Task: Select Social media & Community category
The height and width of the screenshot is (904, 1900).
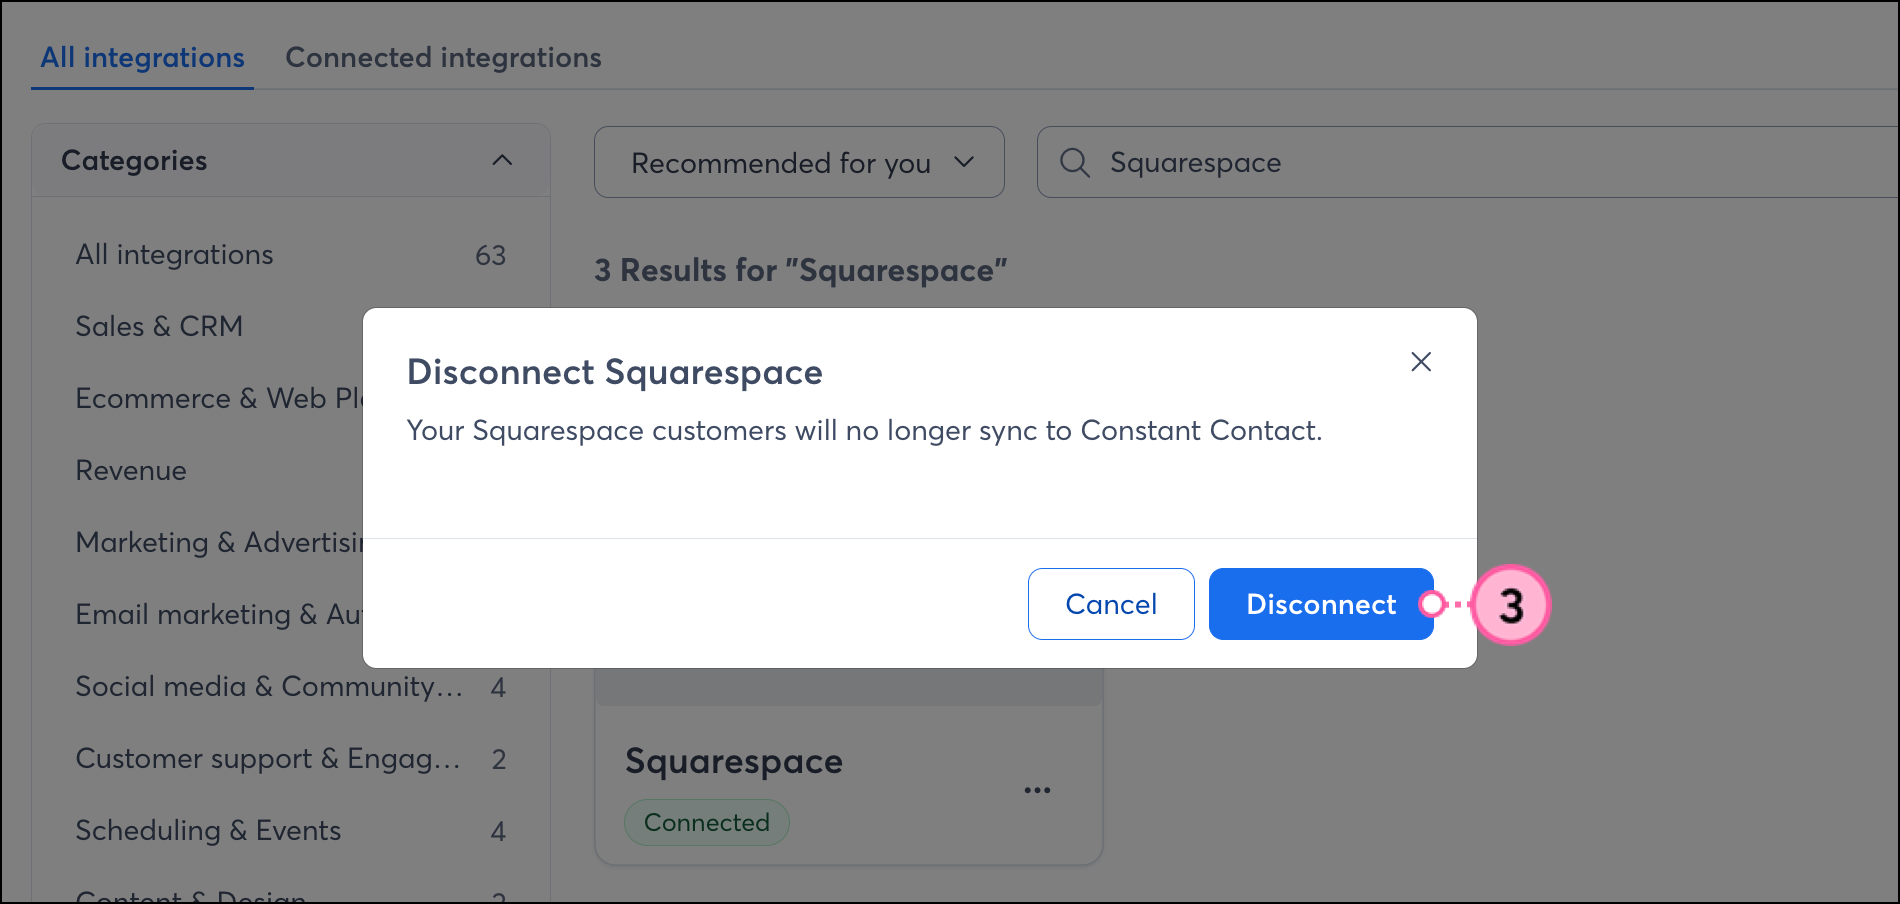Action: click(269, 687)
